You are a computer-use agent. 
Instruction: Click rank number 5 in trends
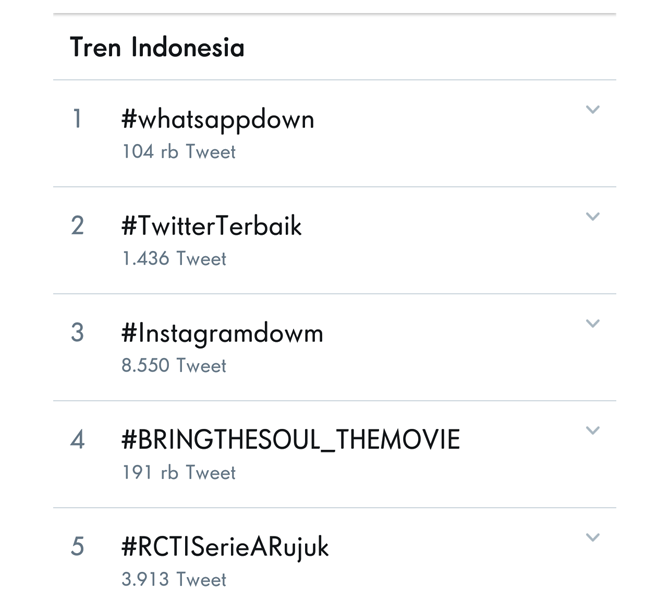77,547
